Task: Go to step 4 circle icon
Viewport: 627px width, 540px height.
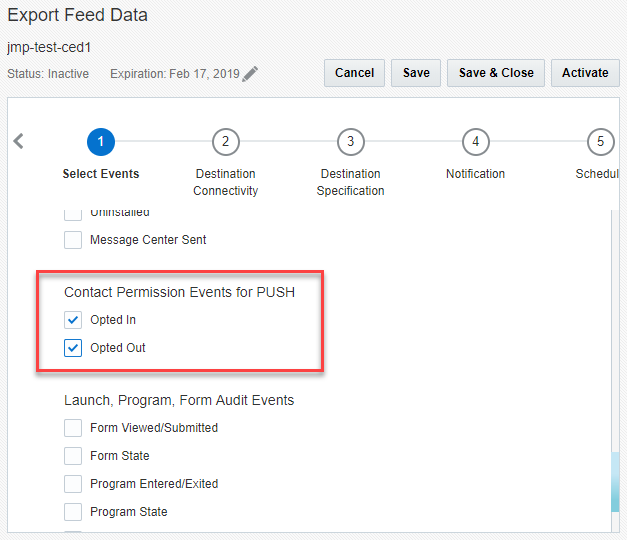Action: coord(475,142)
